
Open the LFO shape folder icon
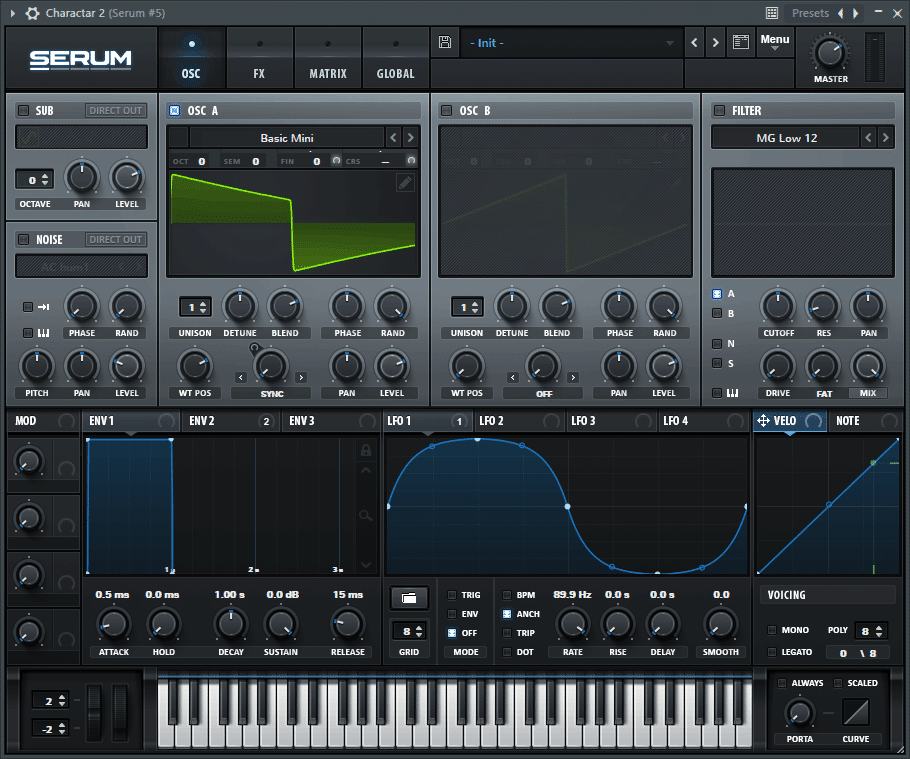pyautogui.click(x=409, y=598)
